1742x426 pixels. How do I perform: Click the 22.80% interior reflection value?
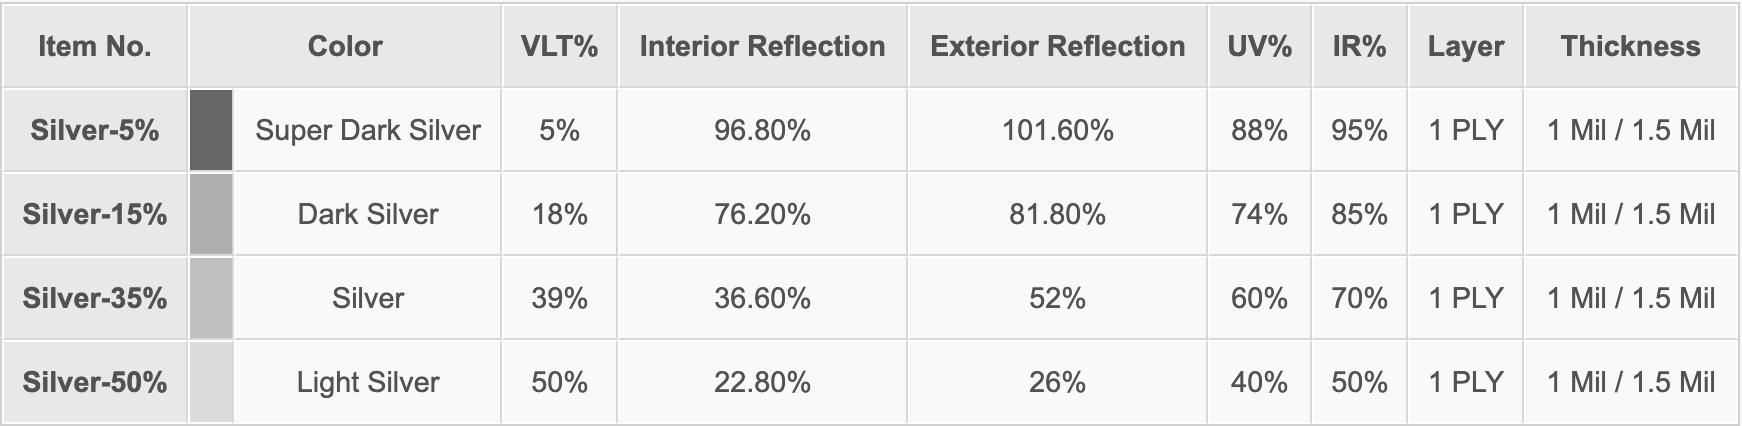tap(762, 382)
